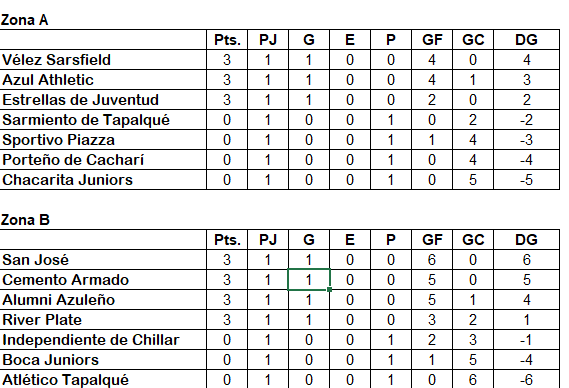Select the Vélez Sarsfield team name cell

coord(103,60)
